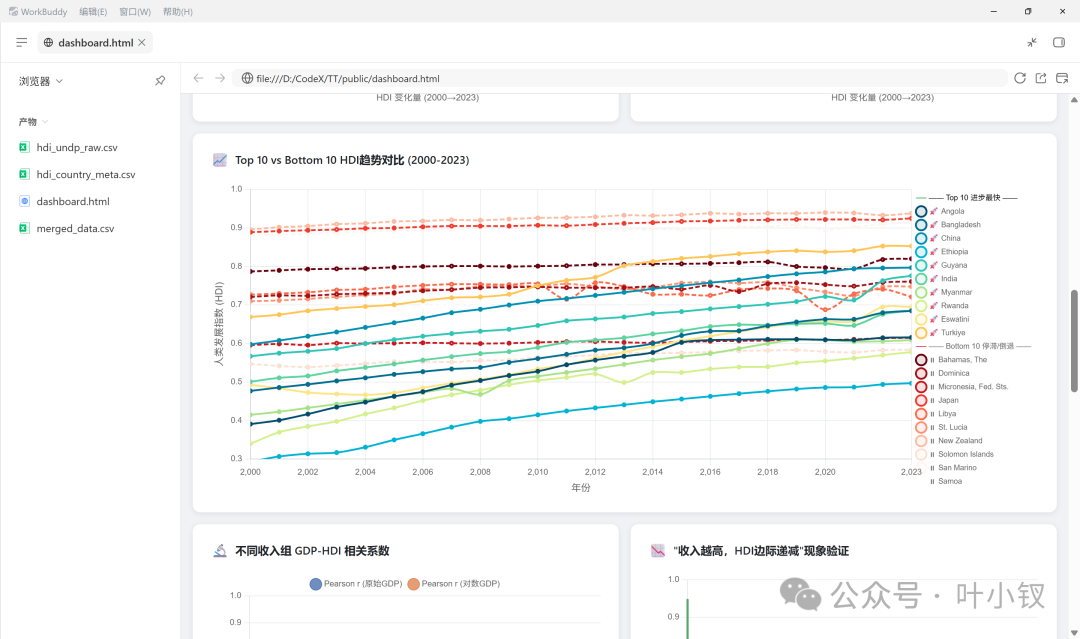Screen dimensions: 1080x639
Task: Close the dashboard.html tab
Action: pos(142,43)
